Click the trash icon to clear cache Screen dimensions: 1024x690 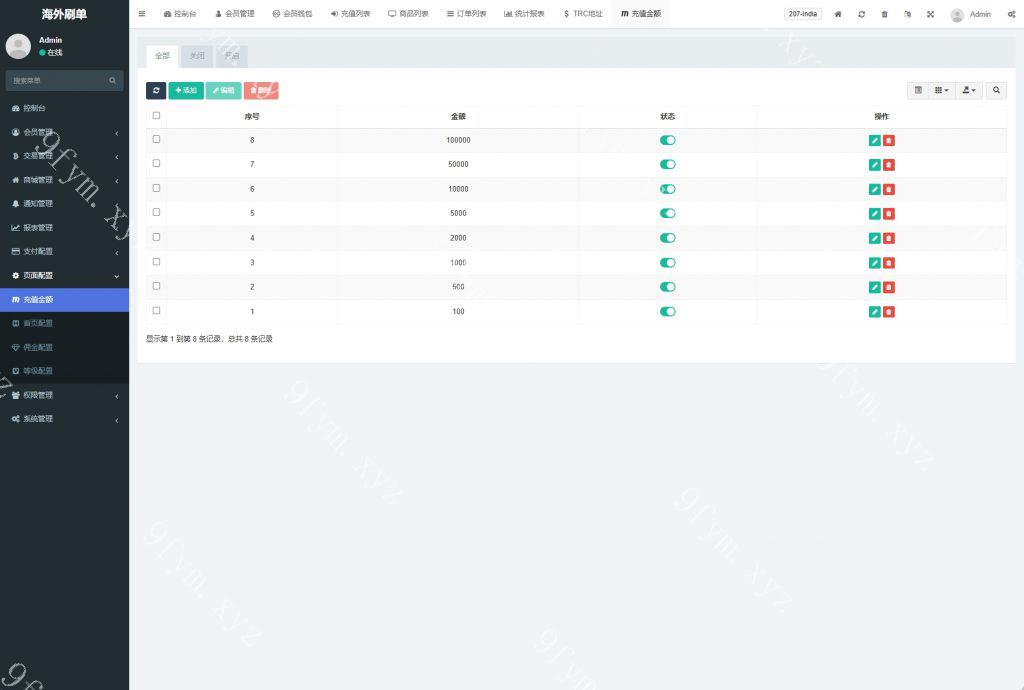coord(884,14)
